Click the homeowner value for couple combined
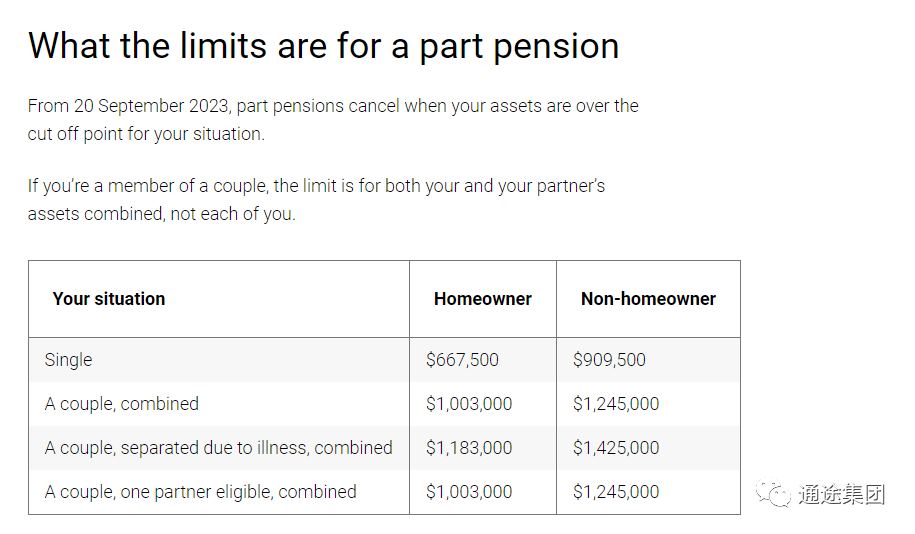915x534 pixels. pos(469,404)
